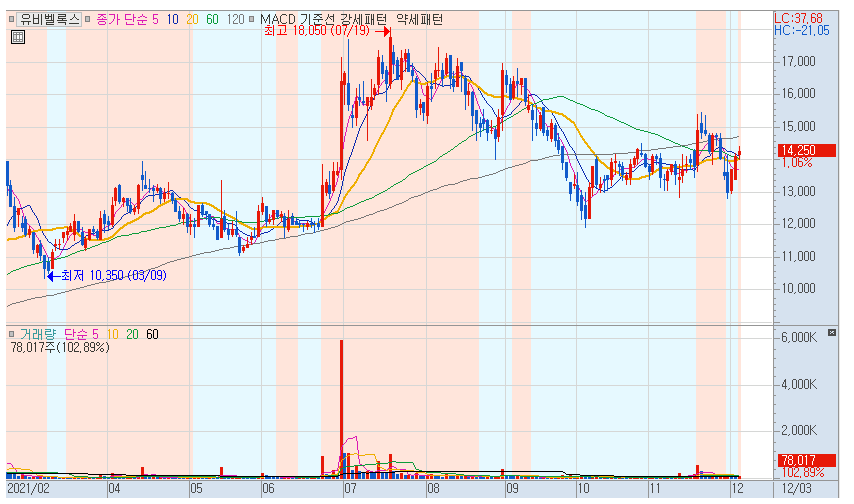Toggle the square marker before MACD 기준선

tap(252, 20)
